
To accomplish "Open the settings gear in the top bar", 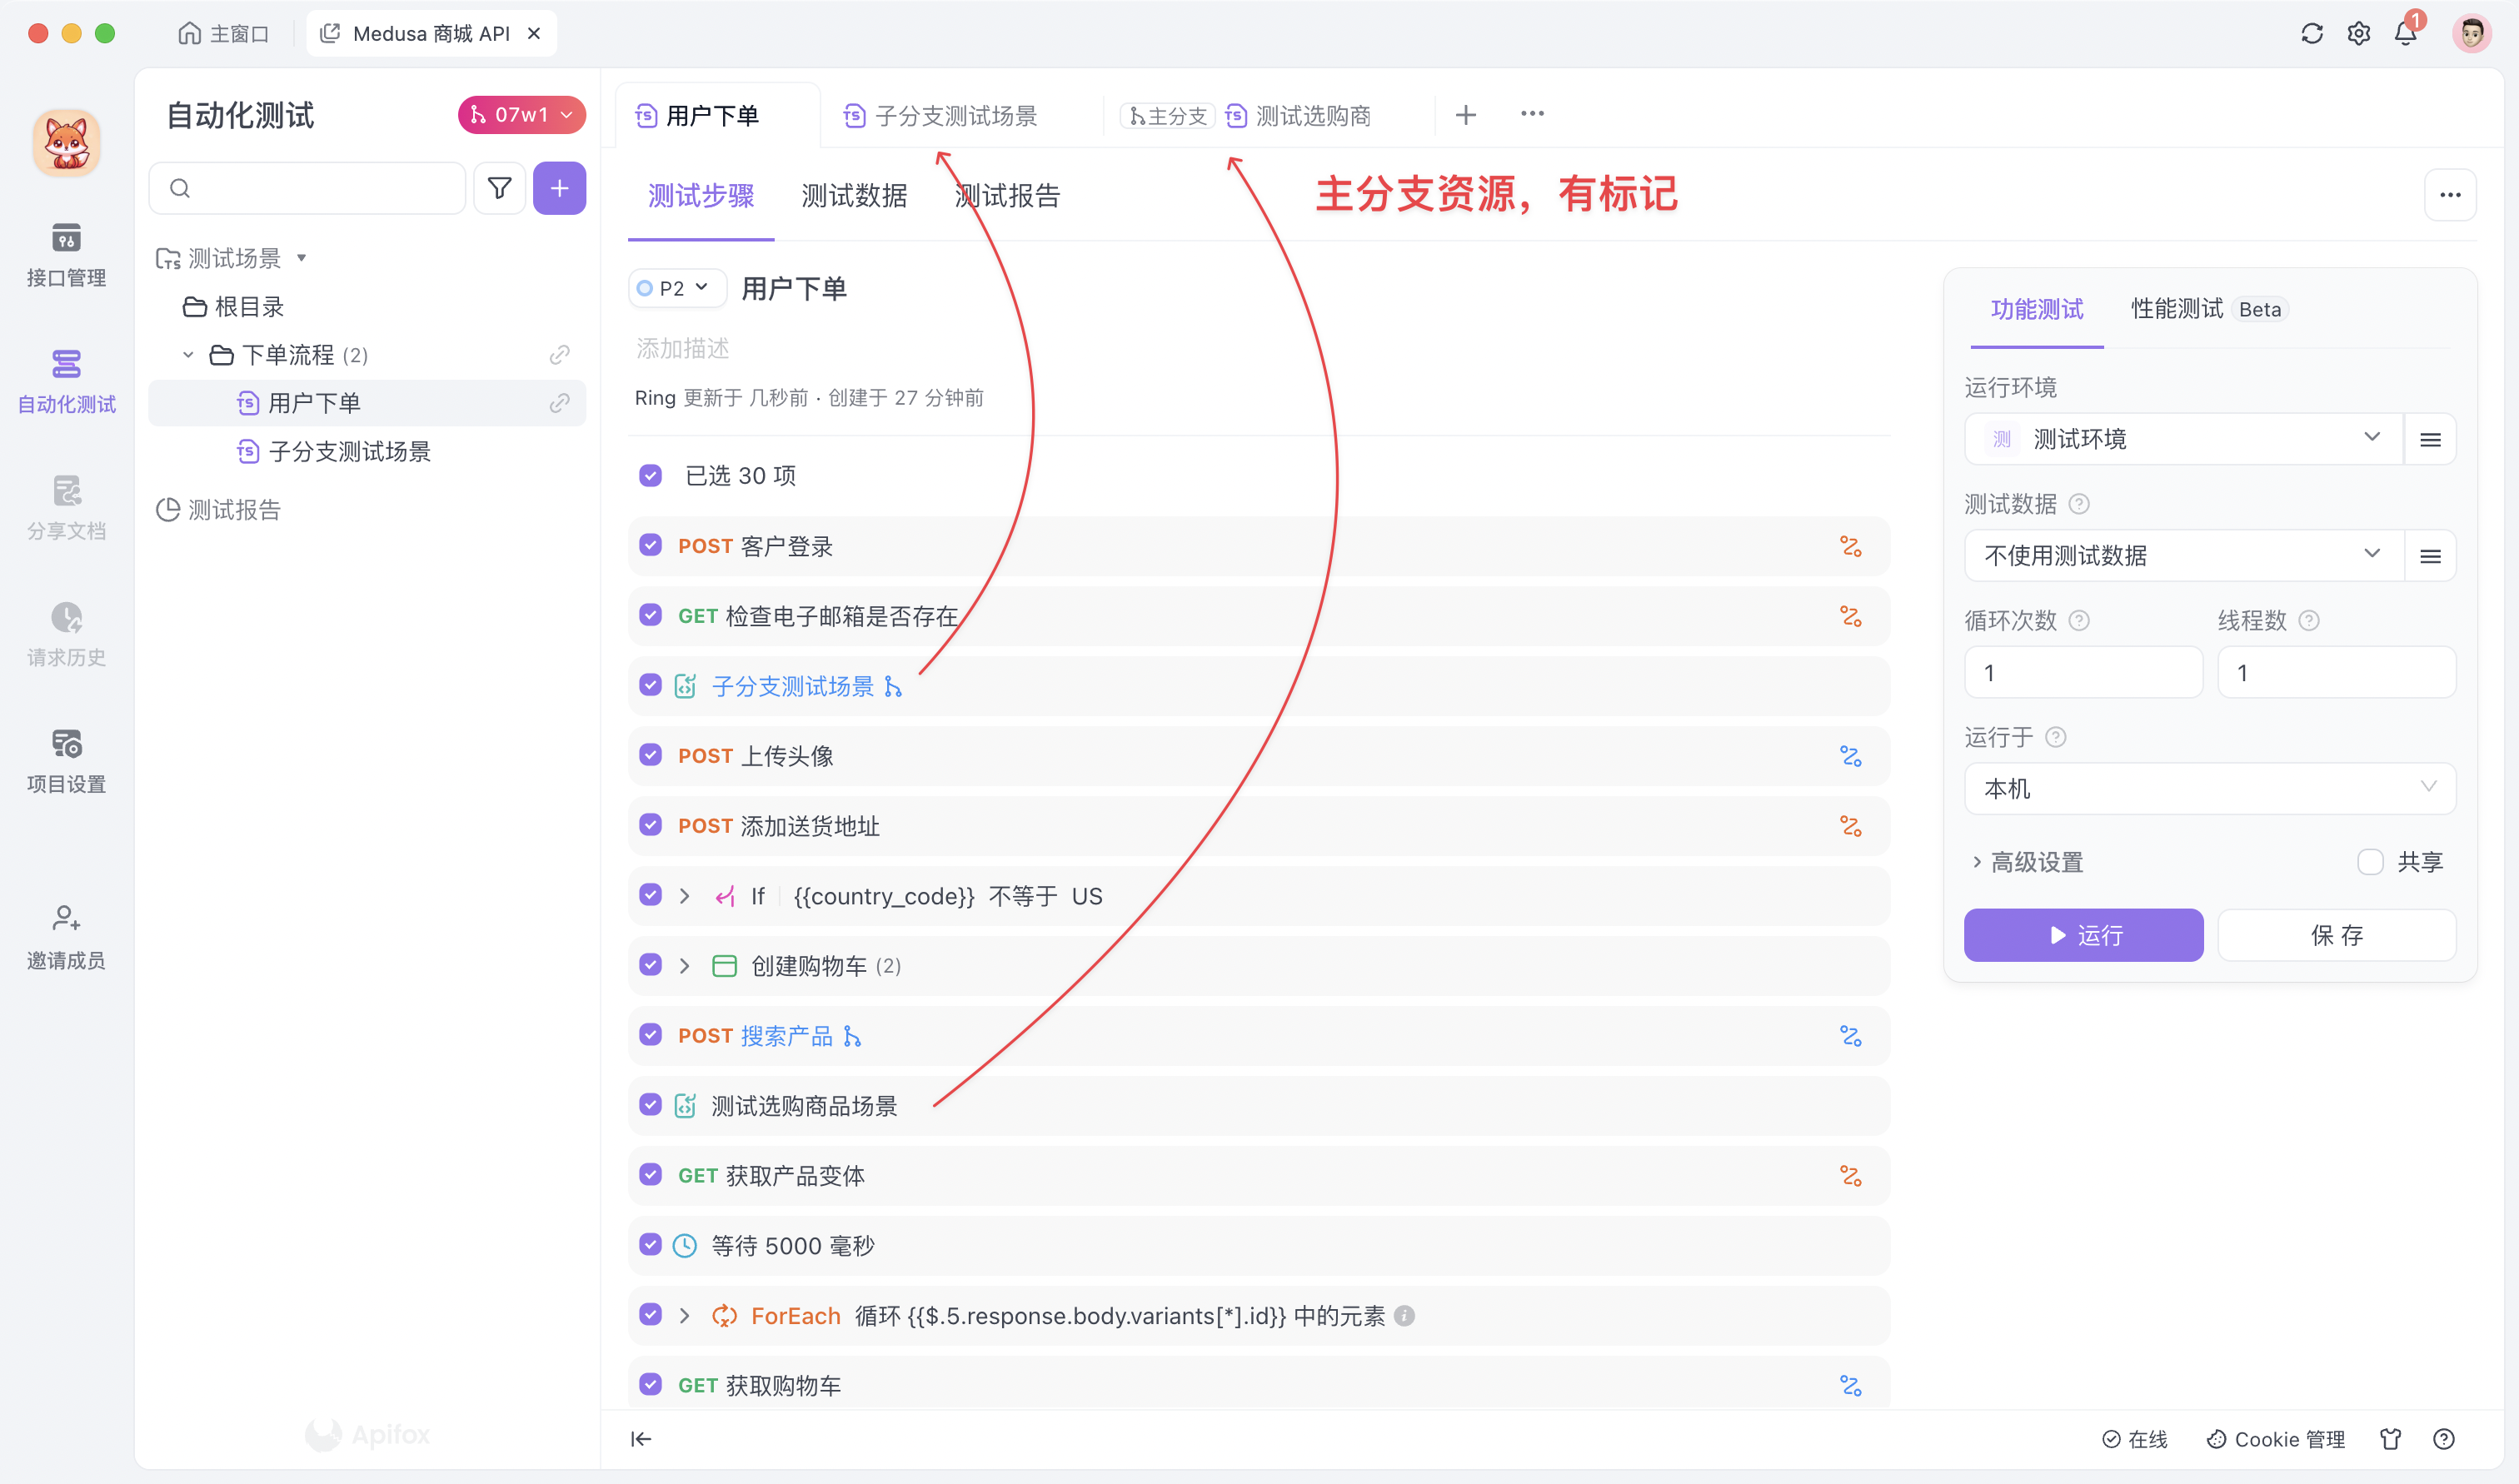I will click(2358, 33).
